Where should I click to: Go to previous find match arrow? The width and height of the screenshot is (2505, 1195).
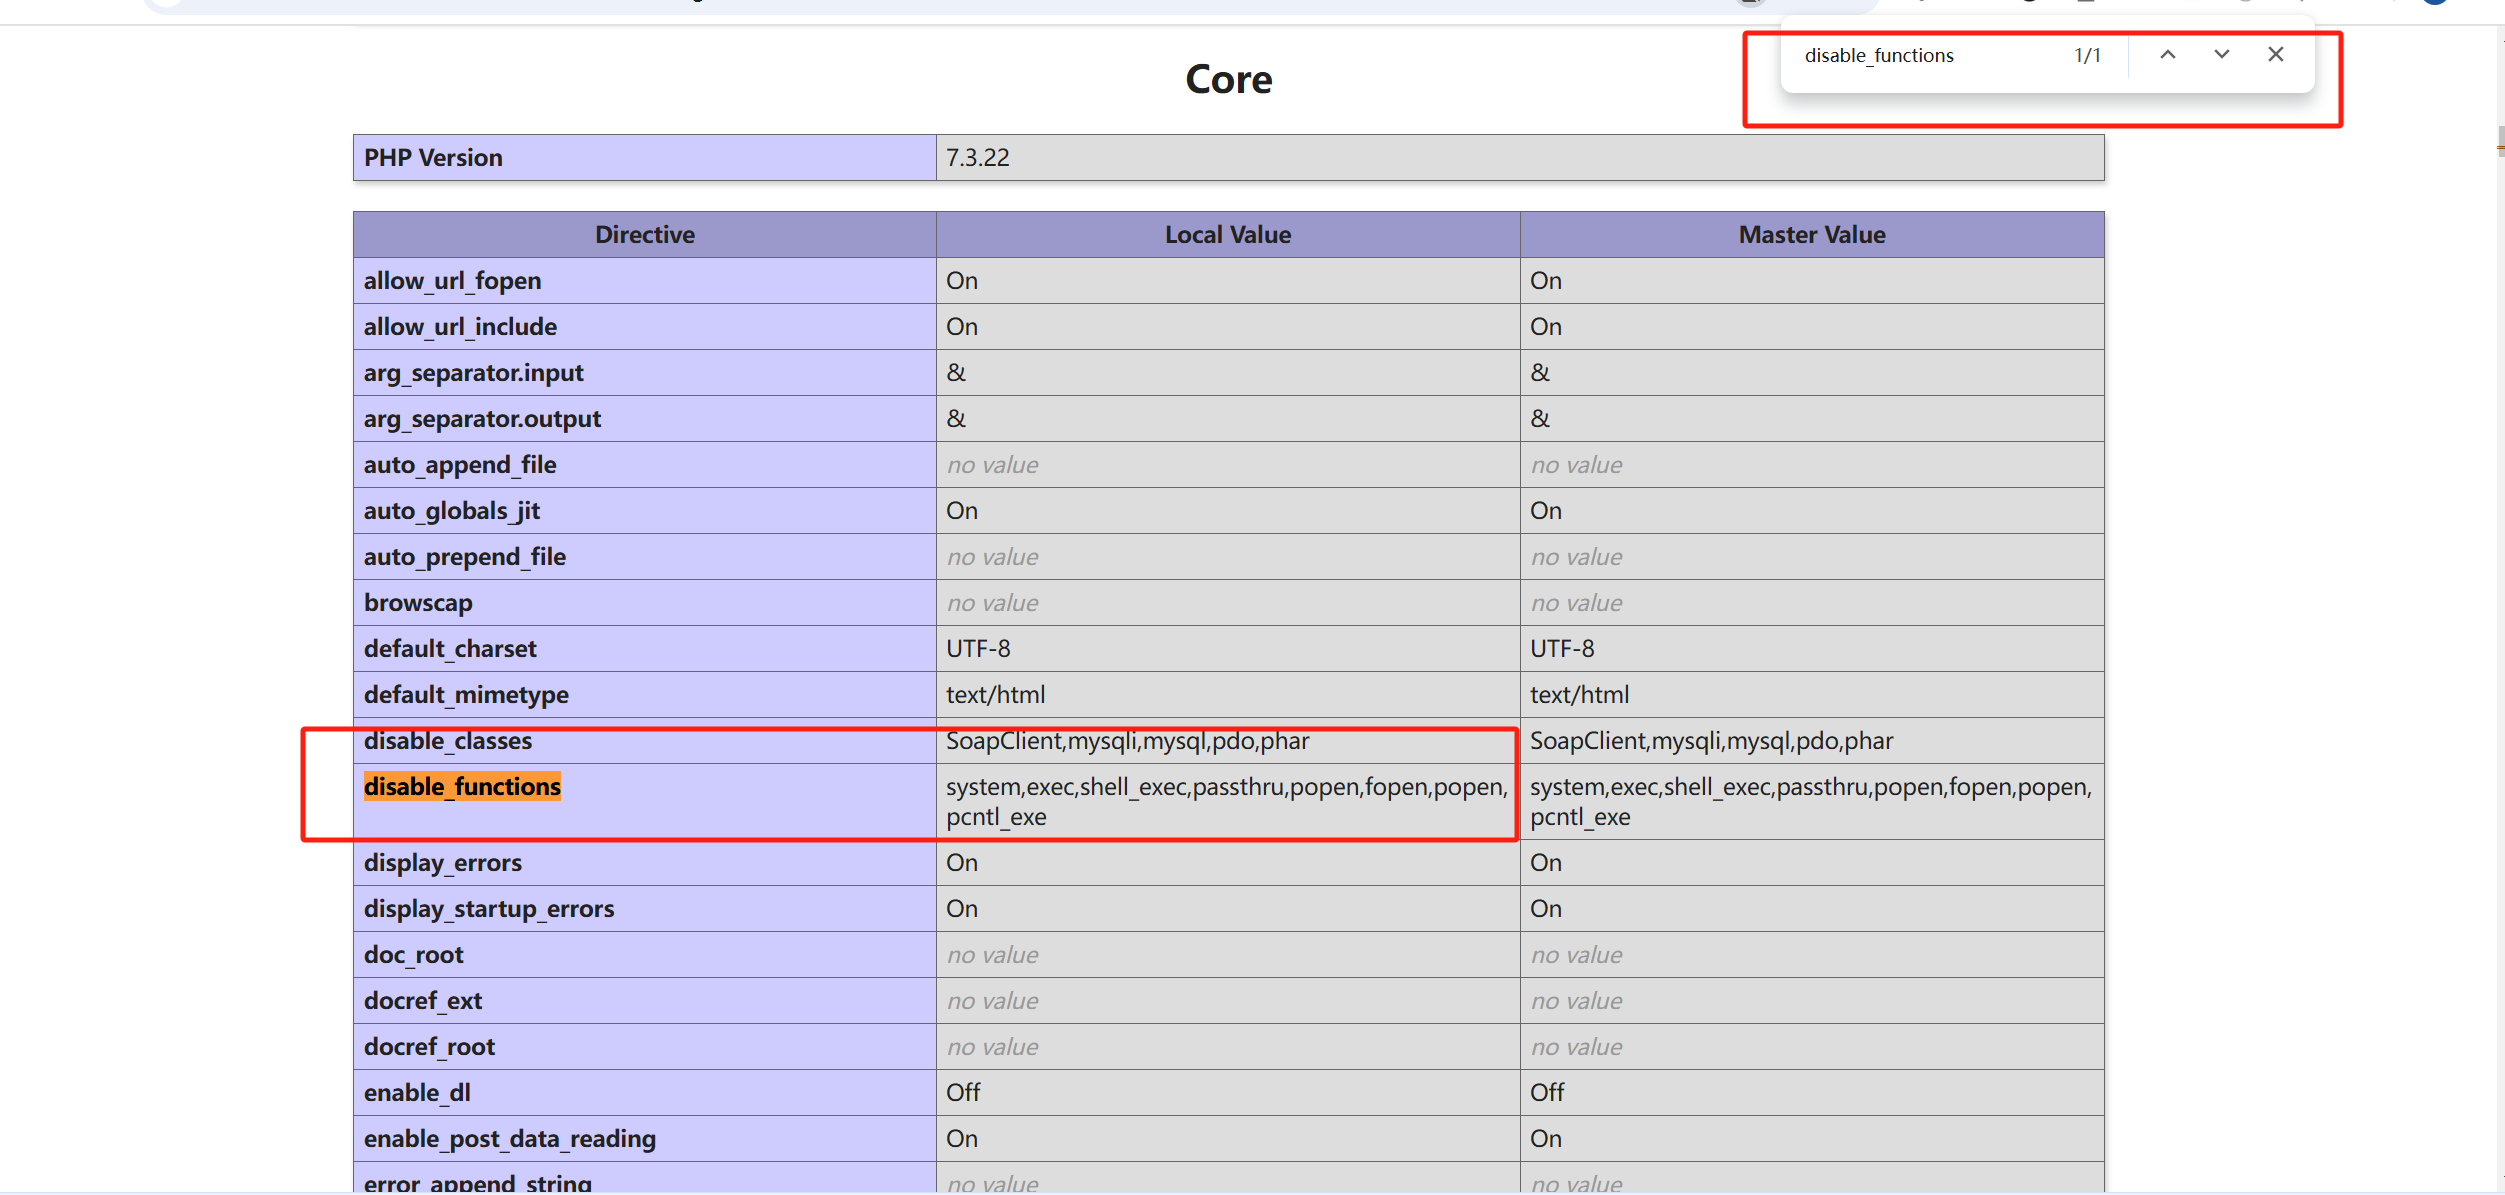coord(2167,55)
